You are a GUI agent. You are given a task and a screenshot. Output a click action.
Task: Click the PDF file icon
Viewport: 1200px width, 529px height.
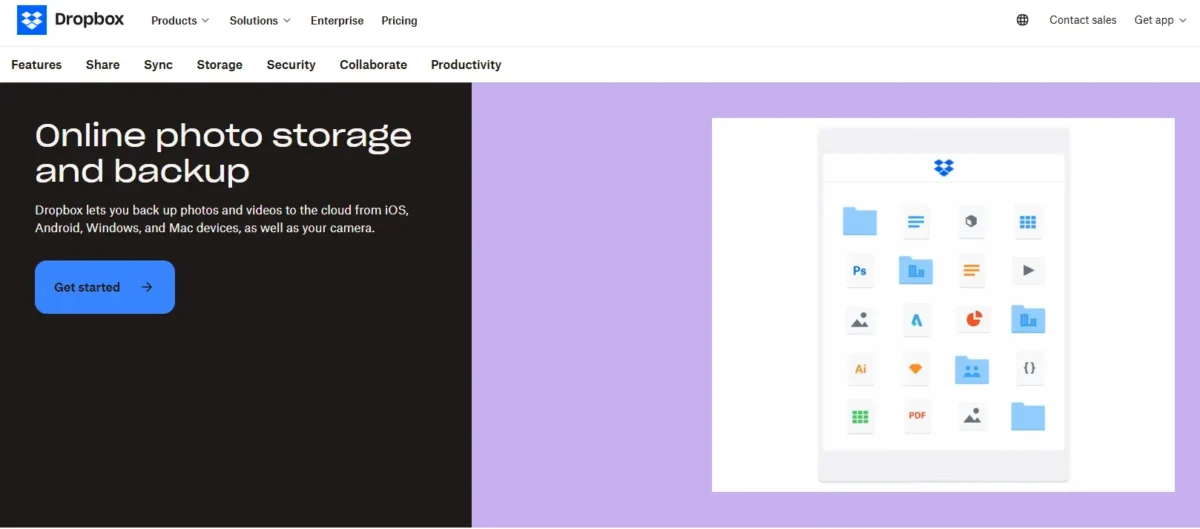click(x=916, y=416)
